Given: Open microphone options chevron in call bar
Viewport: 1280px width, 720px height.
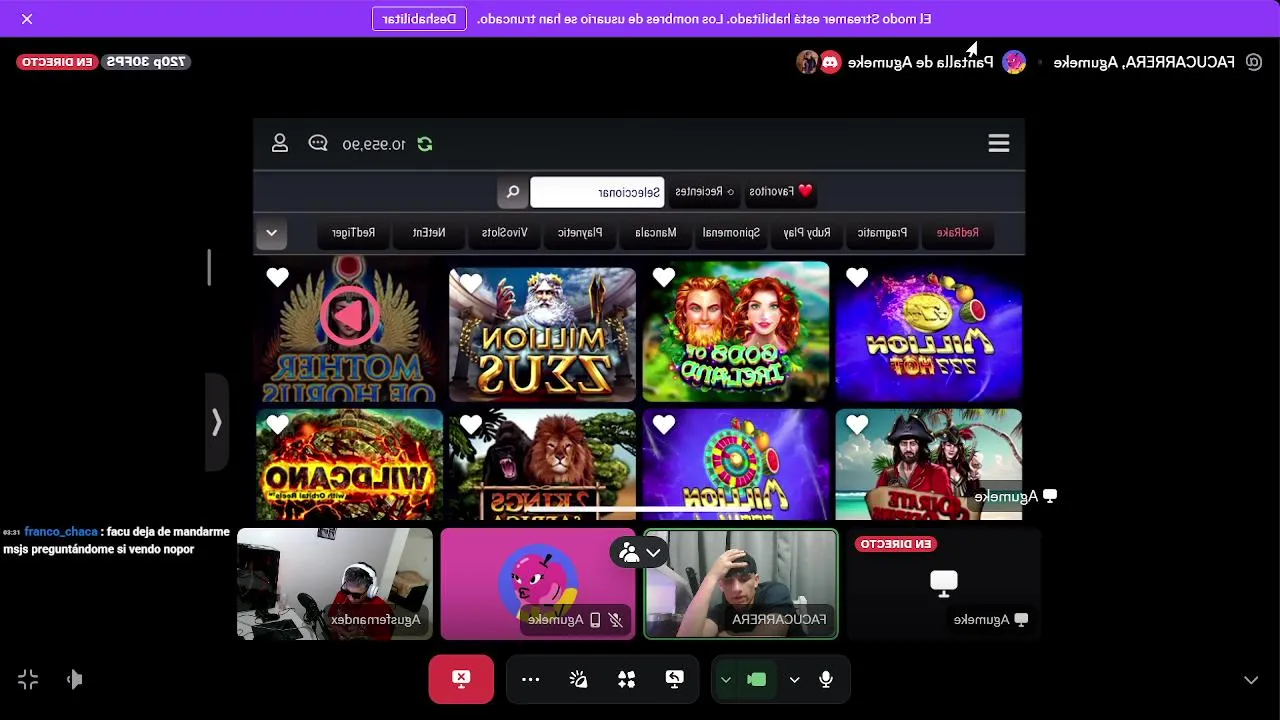Looking at the screenshot, I should point(794,680).
